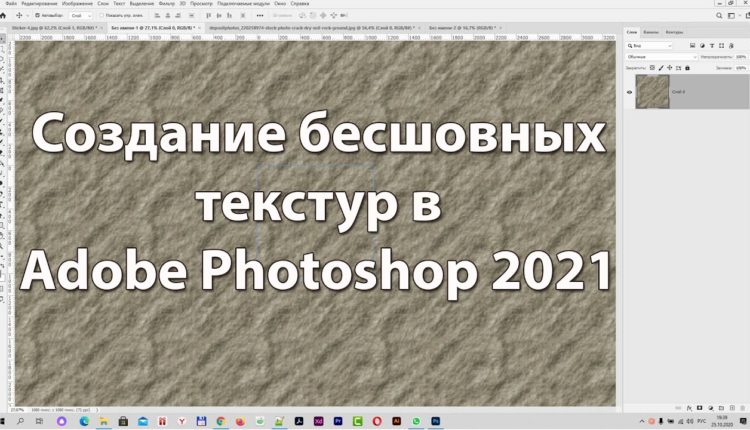
Task: Switch to the Каналы panel tab
Action: (651, 32)
